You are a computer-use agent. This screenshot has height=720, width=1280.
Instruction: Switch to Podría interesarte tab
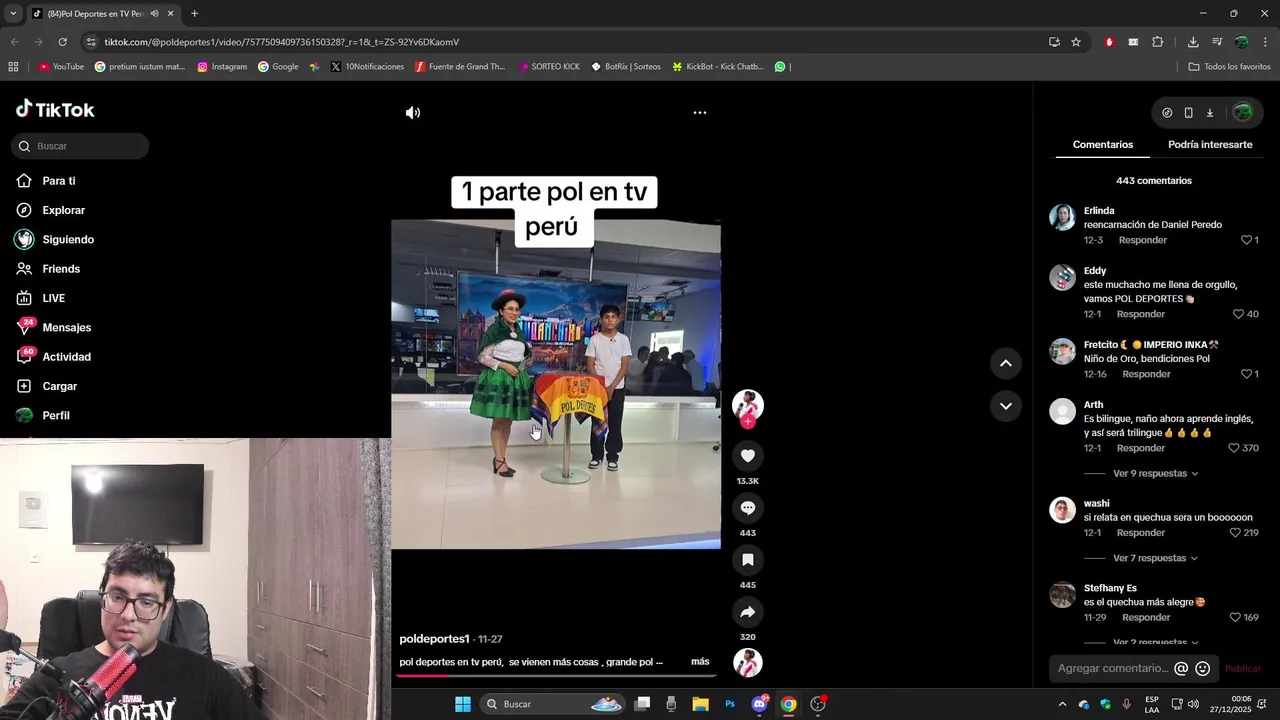1210,145
